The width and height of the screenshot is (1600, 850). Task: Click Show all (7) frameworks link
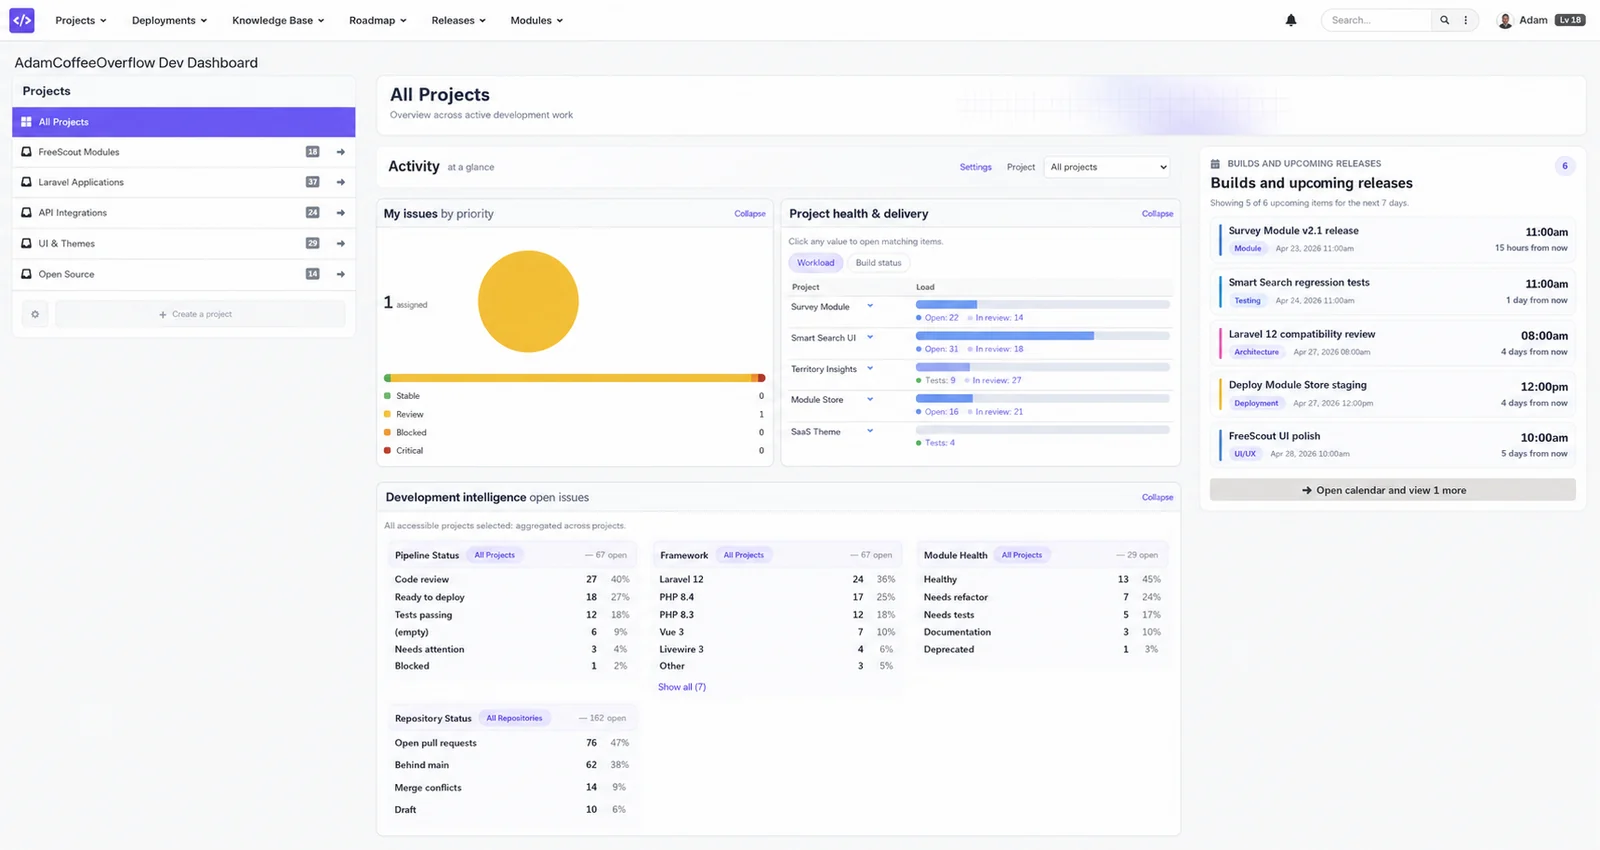pos(682,687)
